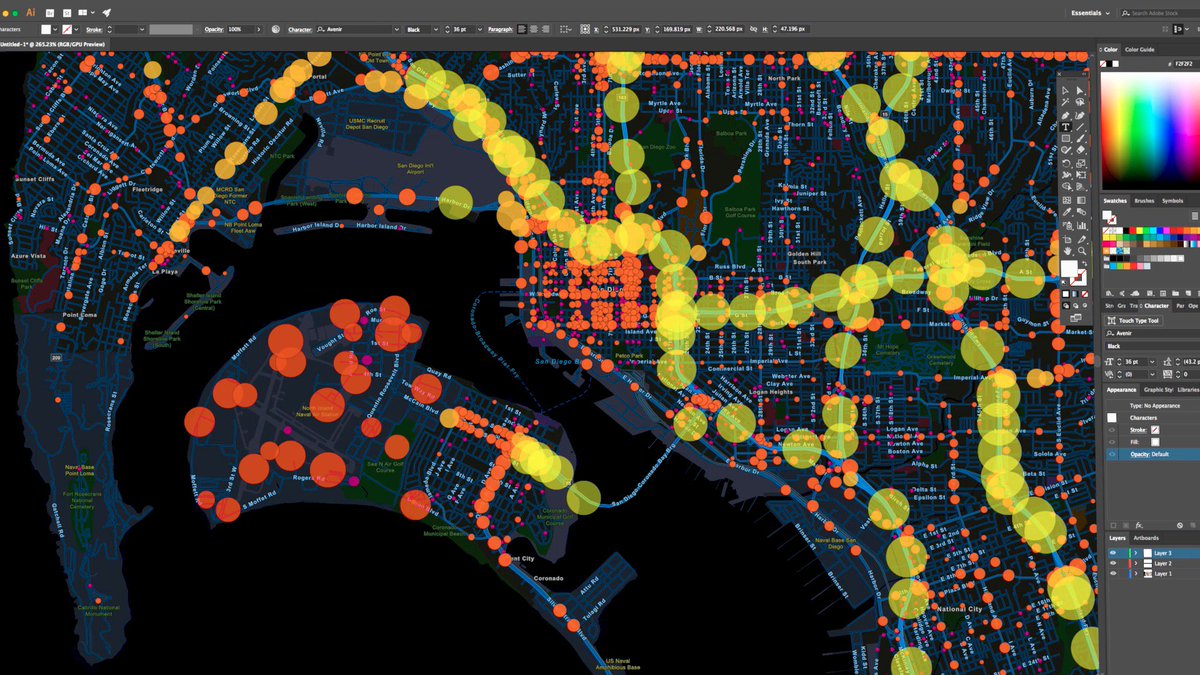Image resolution: width=1200 pixels, height=675 pixels.
Task: Select the Pen tool
Action: point(1065,115)
